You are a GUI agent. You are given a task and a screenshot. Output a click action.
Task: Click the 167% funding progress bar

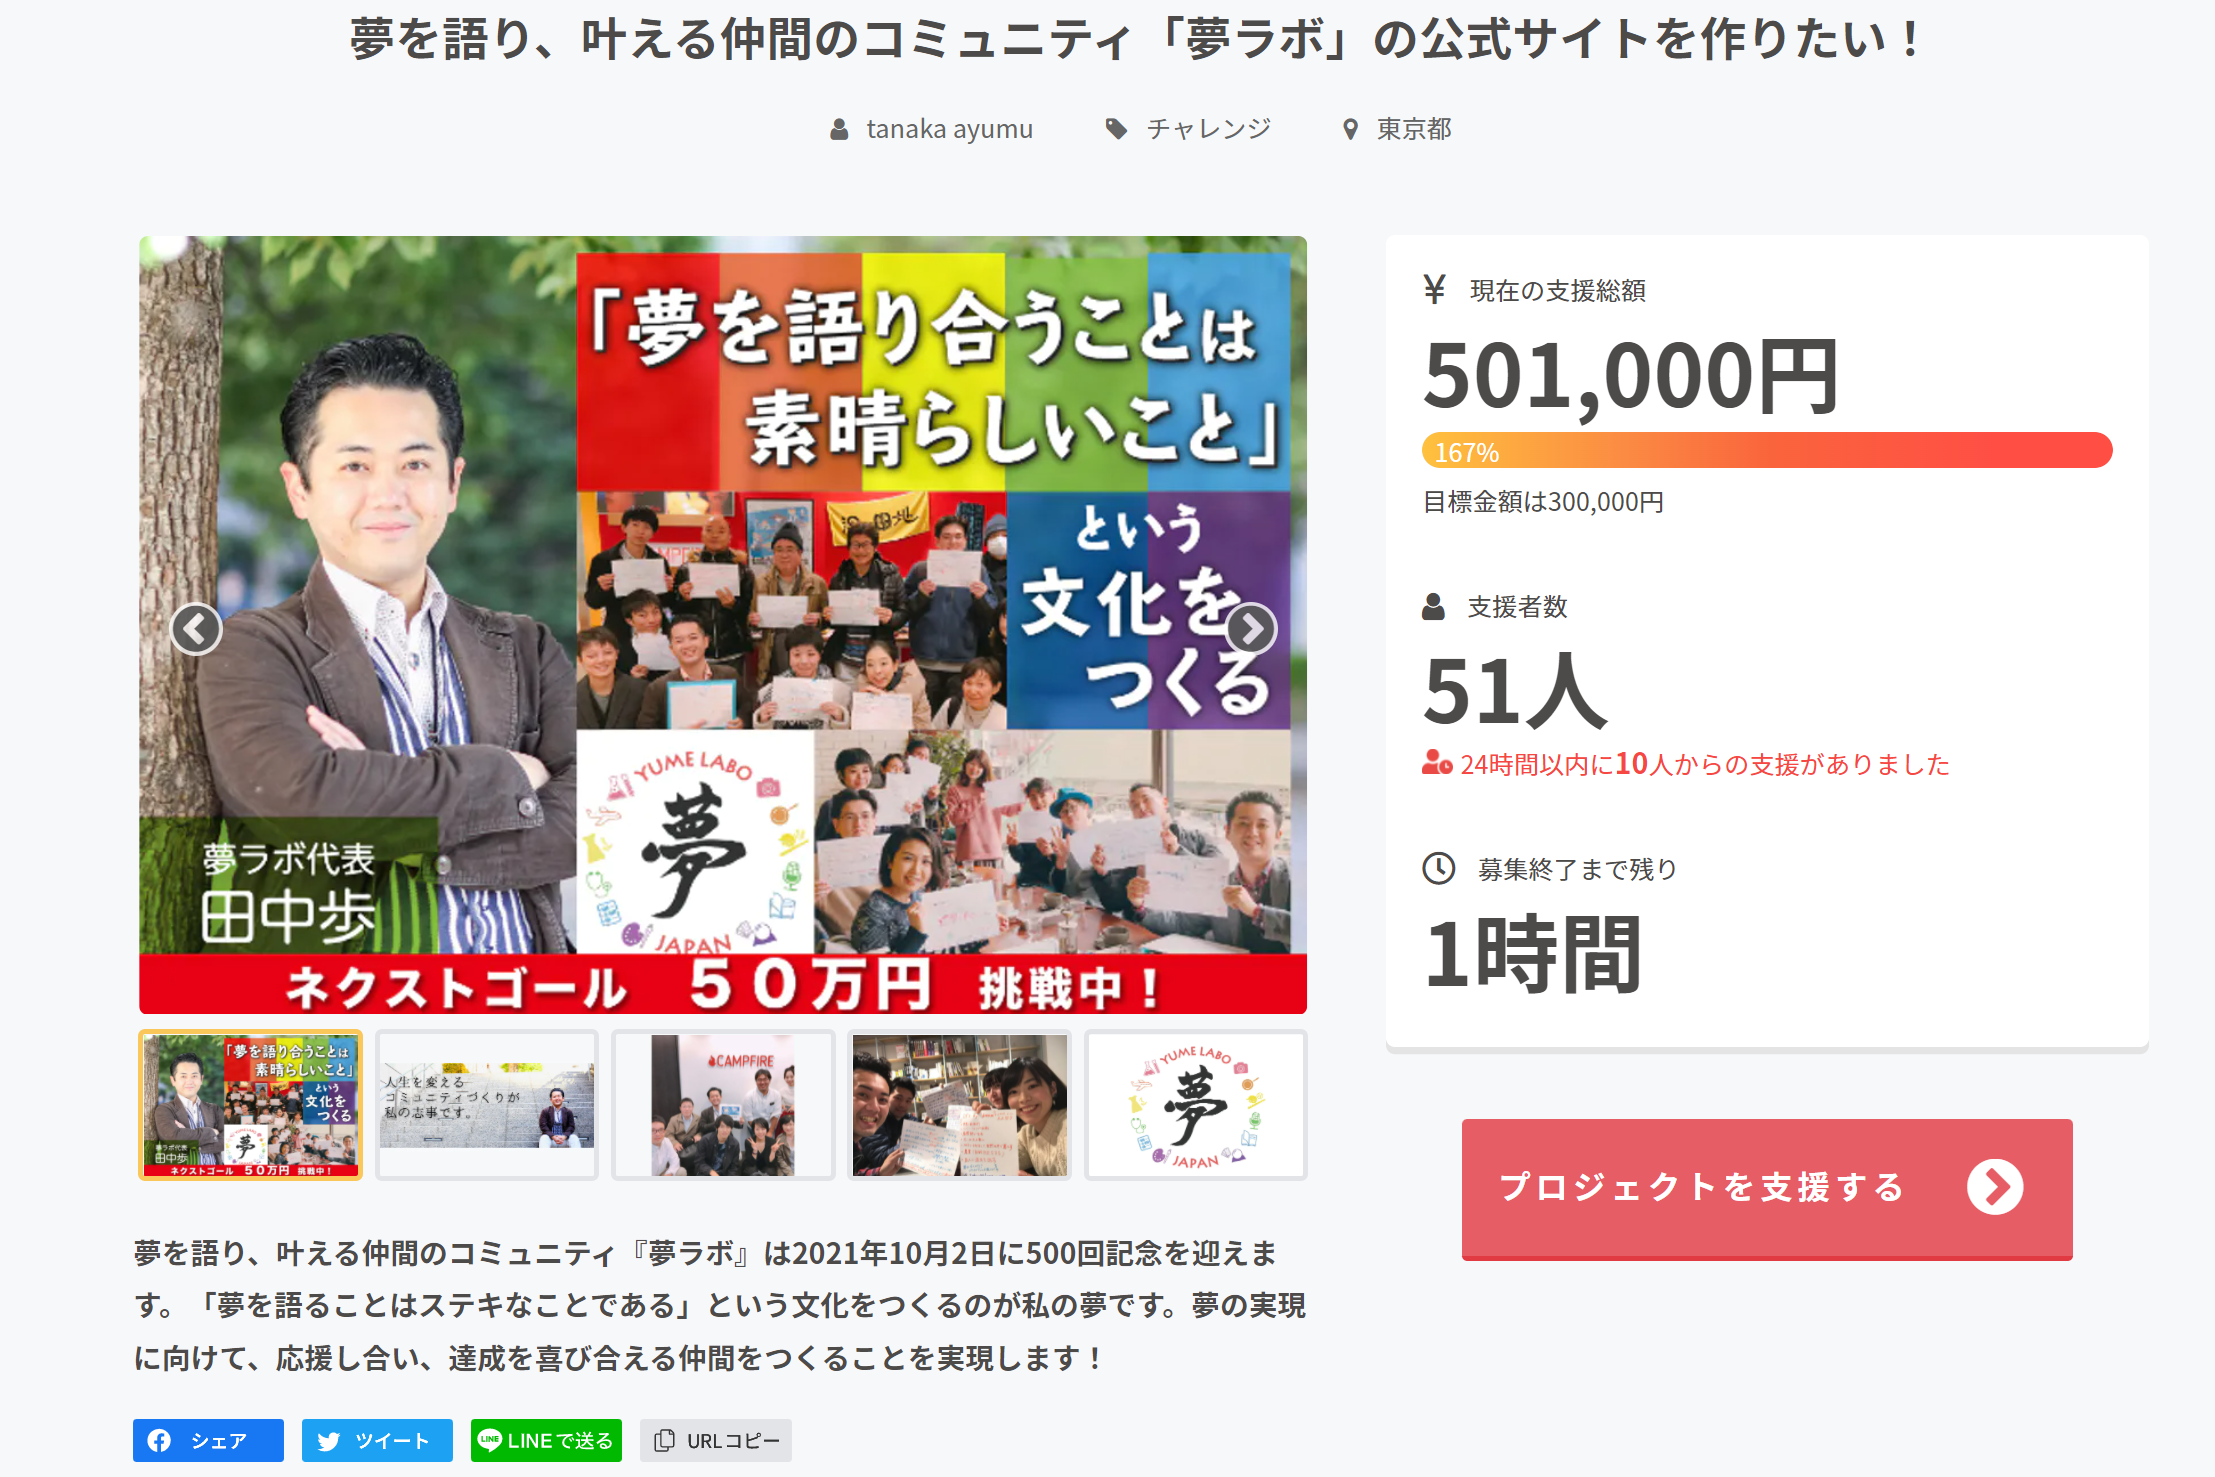(x=1767, y=451)
